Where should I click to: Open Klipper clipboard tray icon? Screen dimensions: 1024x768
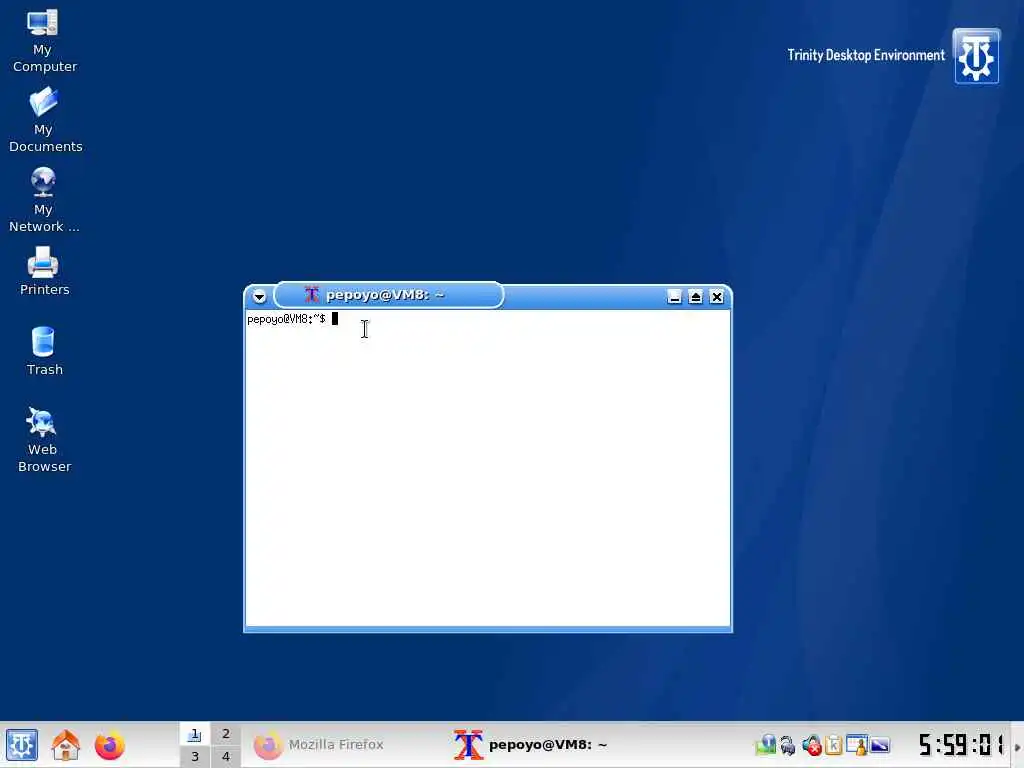click(833, 745)
